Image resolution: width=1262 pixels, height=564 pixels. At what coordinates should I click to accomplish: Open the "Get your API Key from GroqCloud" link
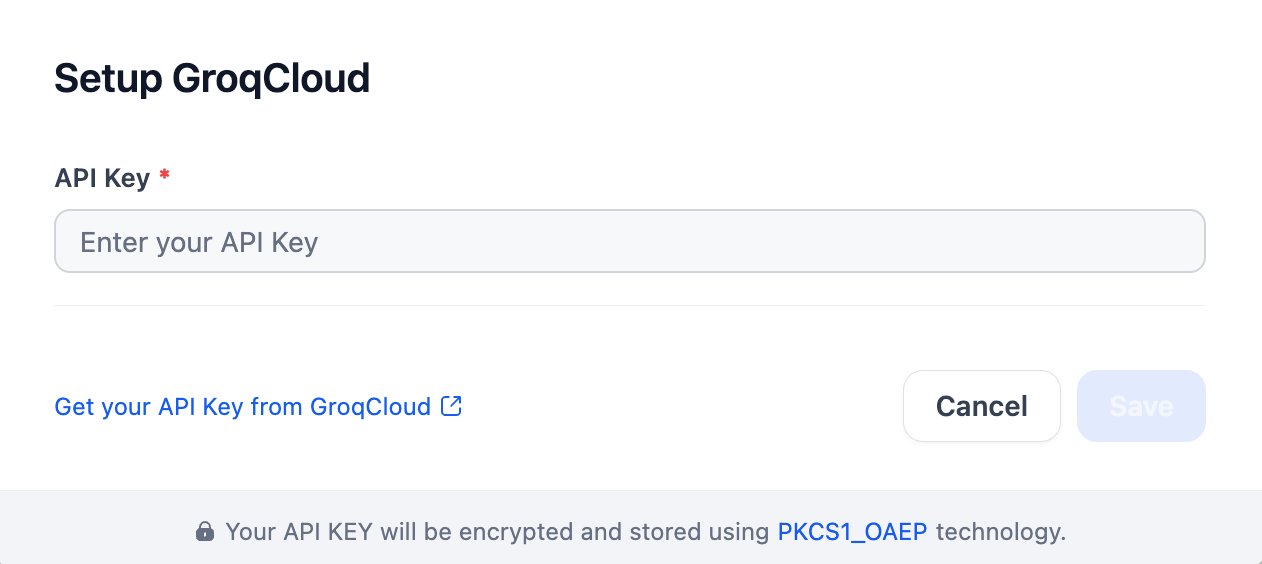(x=243, y=407)
